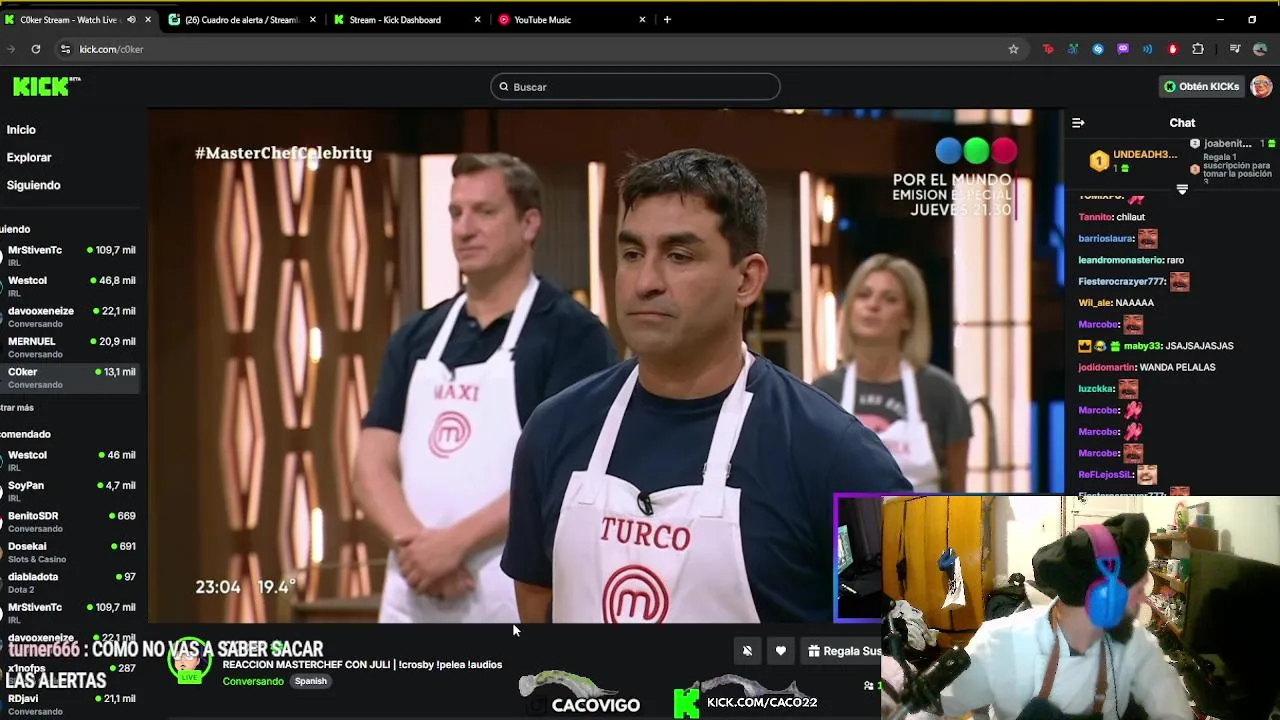Open RDjavi channel in sidebar

click(70, 704)
